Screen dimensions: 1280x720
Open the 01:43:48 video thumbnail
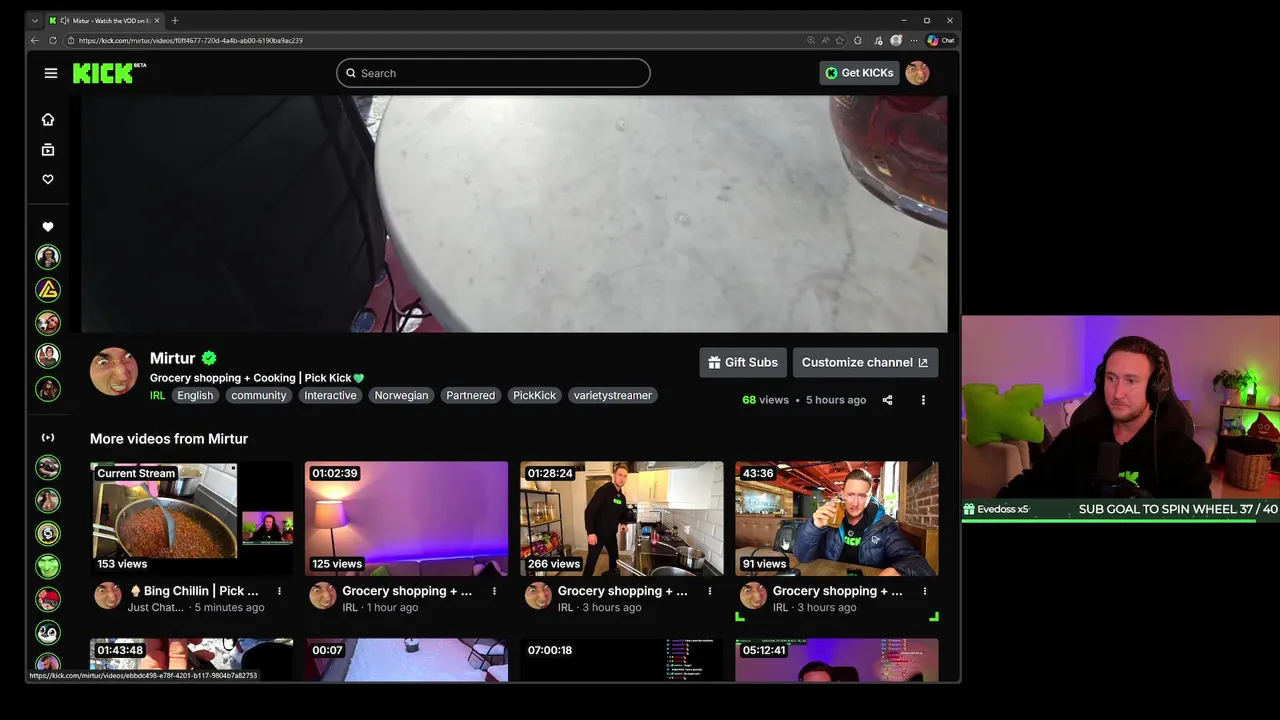(x=191, y=660)
